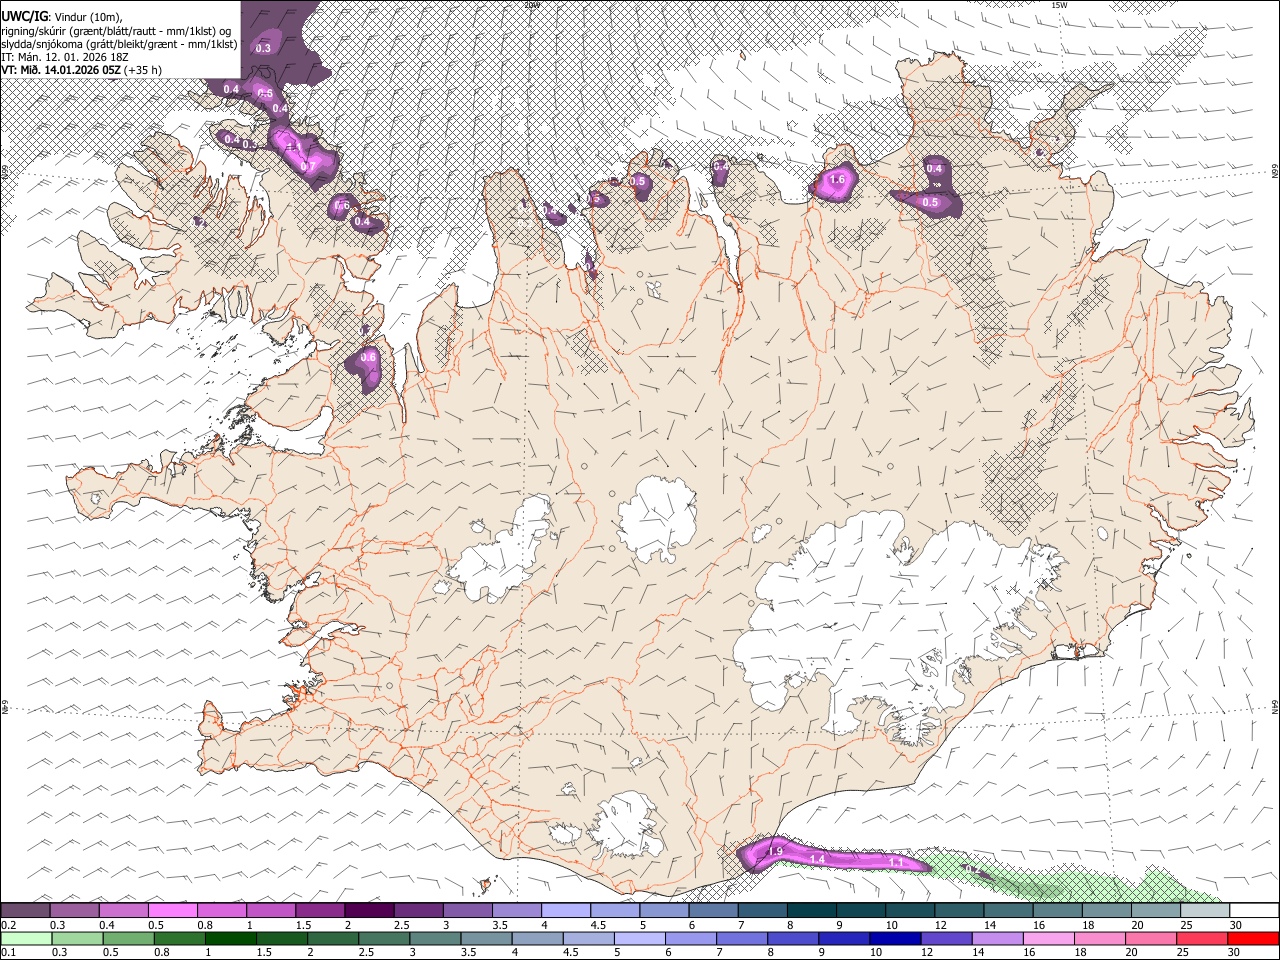Click the UWC/IG title text

coord(23,15)
